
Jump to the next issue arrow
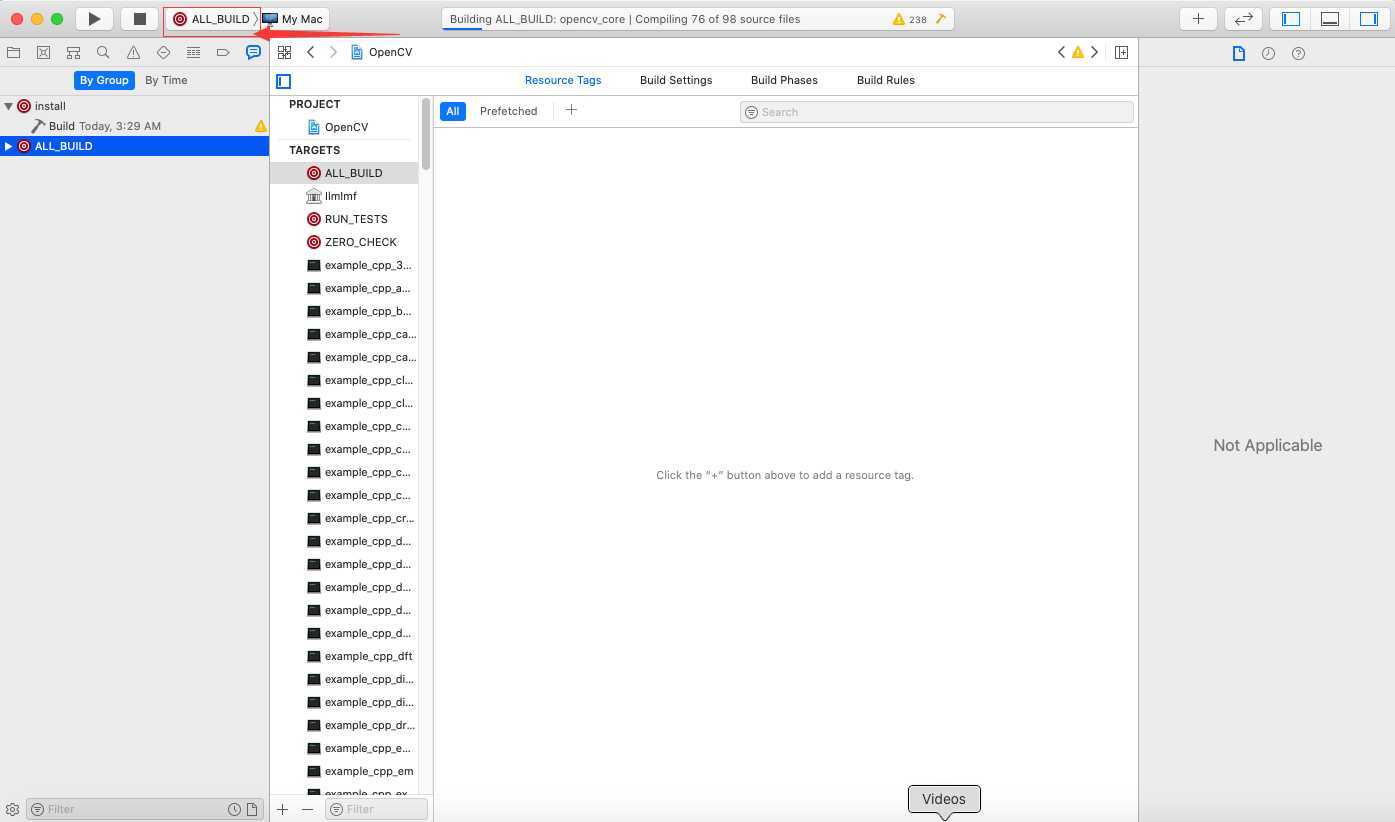pyautogui.click(x=1094, y=52)
